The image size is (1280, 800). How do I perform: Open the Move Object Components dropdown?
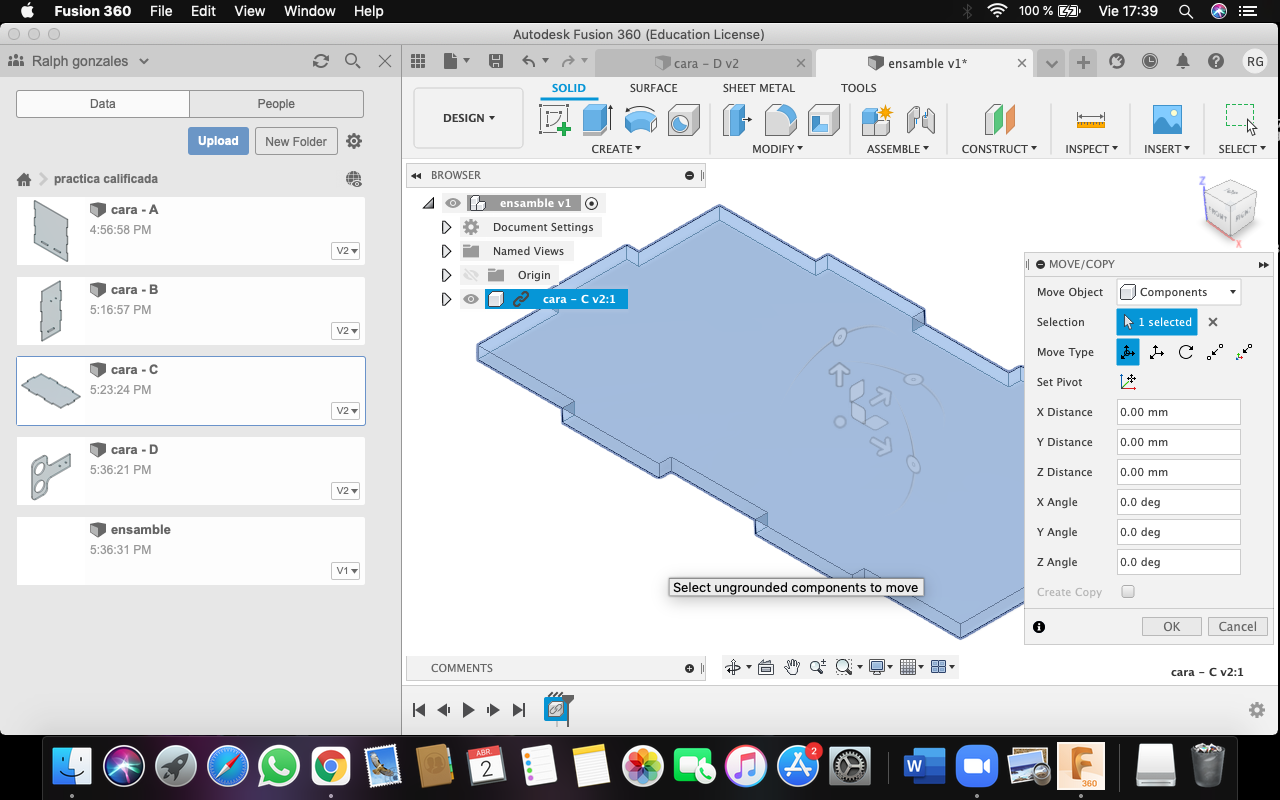point(1178,292)
